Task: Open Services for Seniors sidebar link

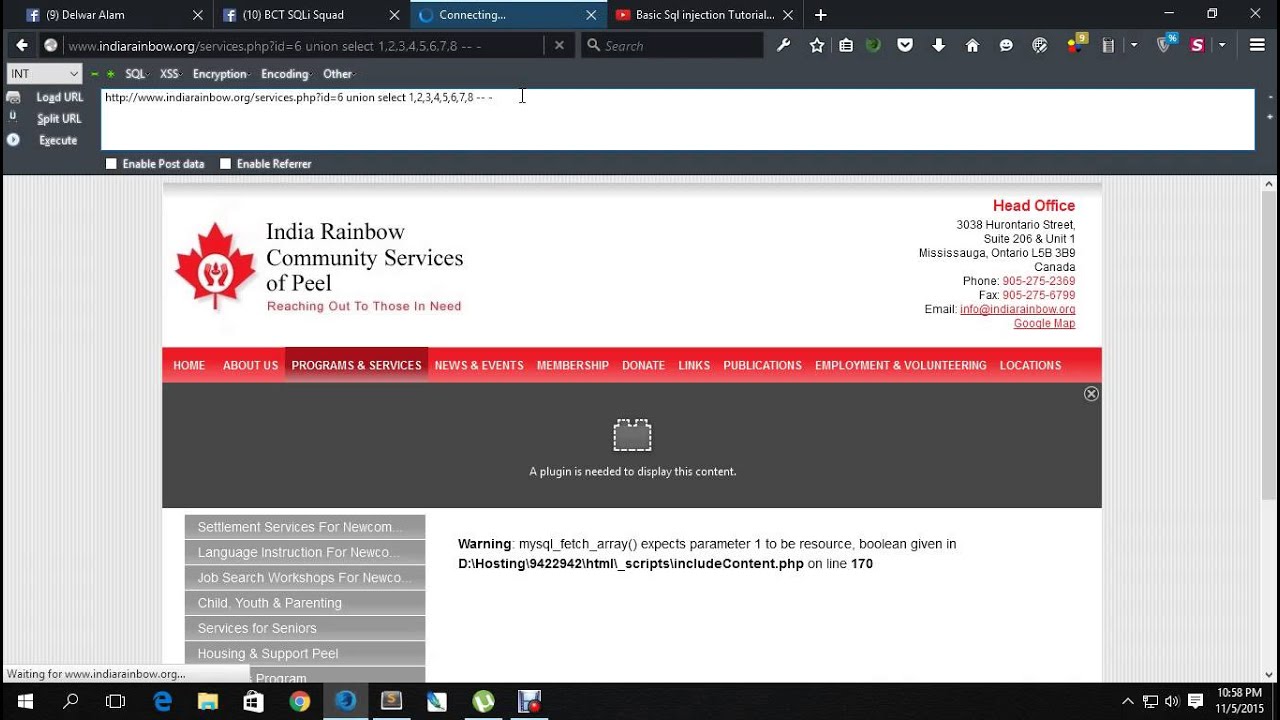Action: coord(305,628)
